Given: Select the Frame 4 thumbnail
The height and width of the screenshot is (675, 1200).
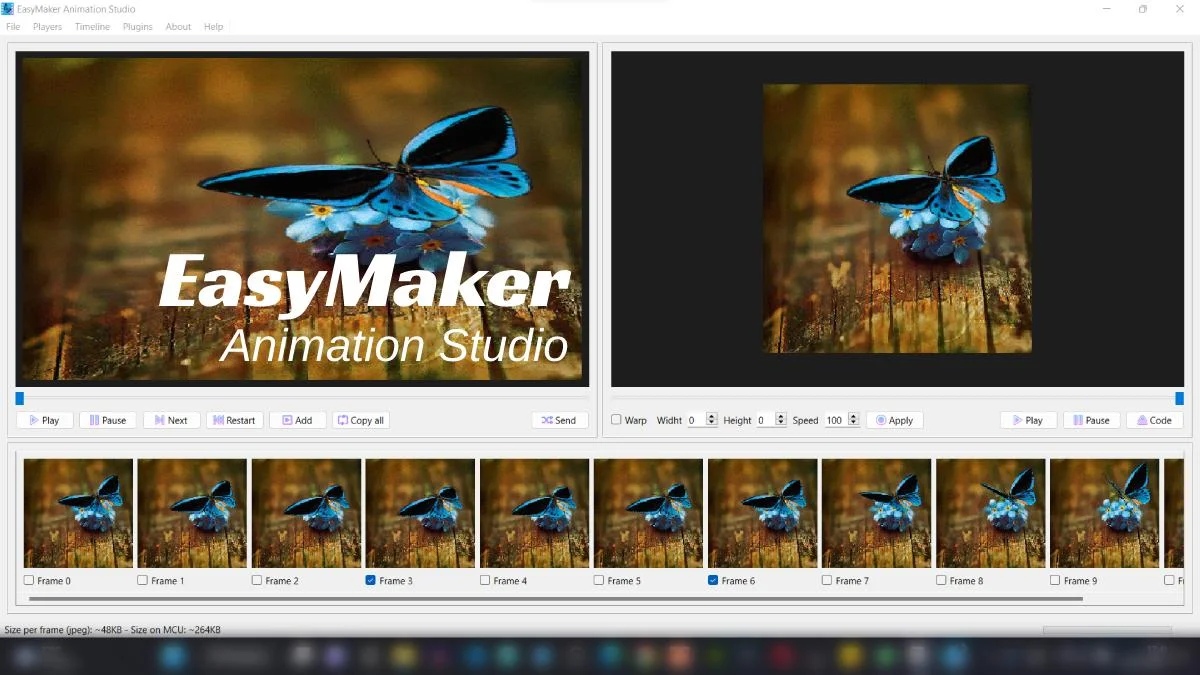Looking at the screenshot, I should tap(534, 513).
